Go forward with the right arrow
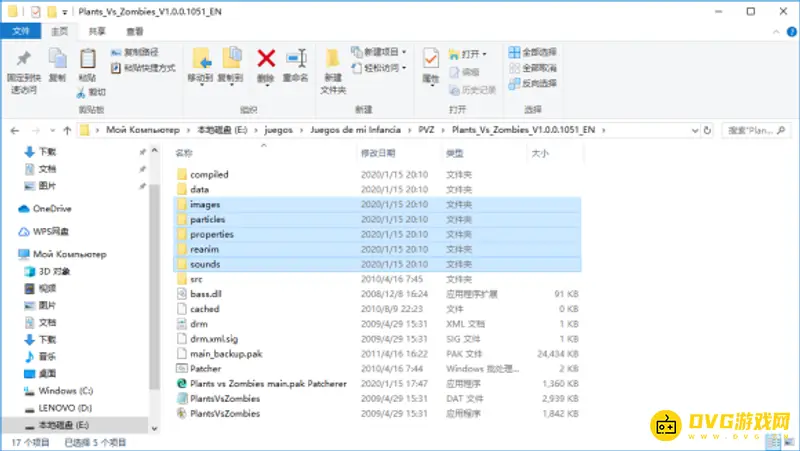 36,131
